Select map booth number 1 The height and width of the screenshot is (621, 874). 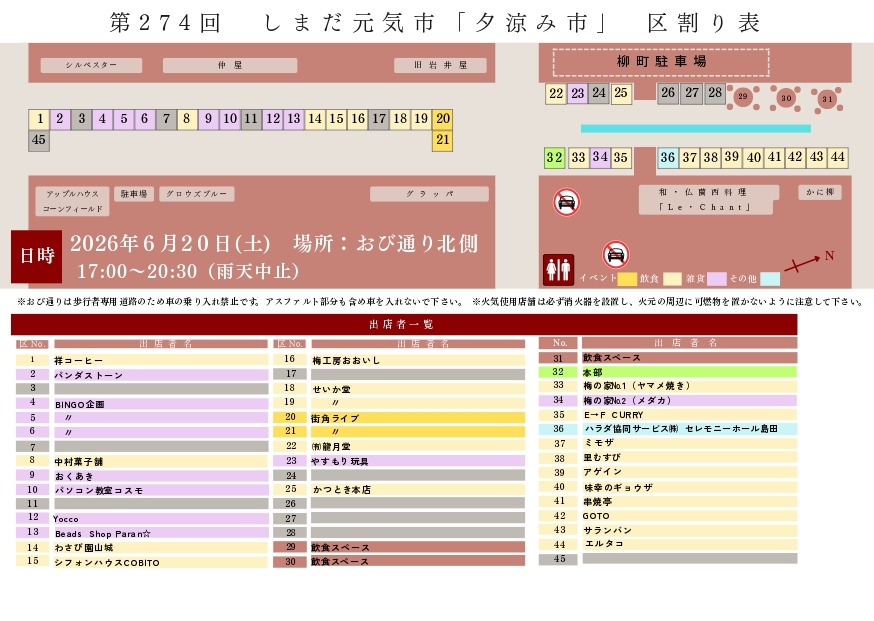click(x=39, y=119)
